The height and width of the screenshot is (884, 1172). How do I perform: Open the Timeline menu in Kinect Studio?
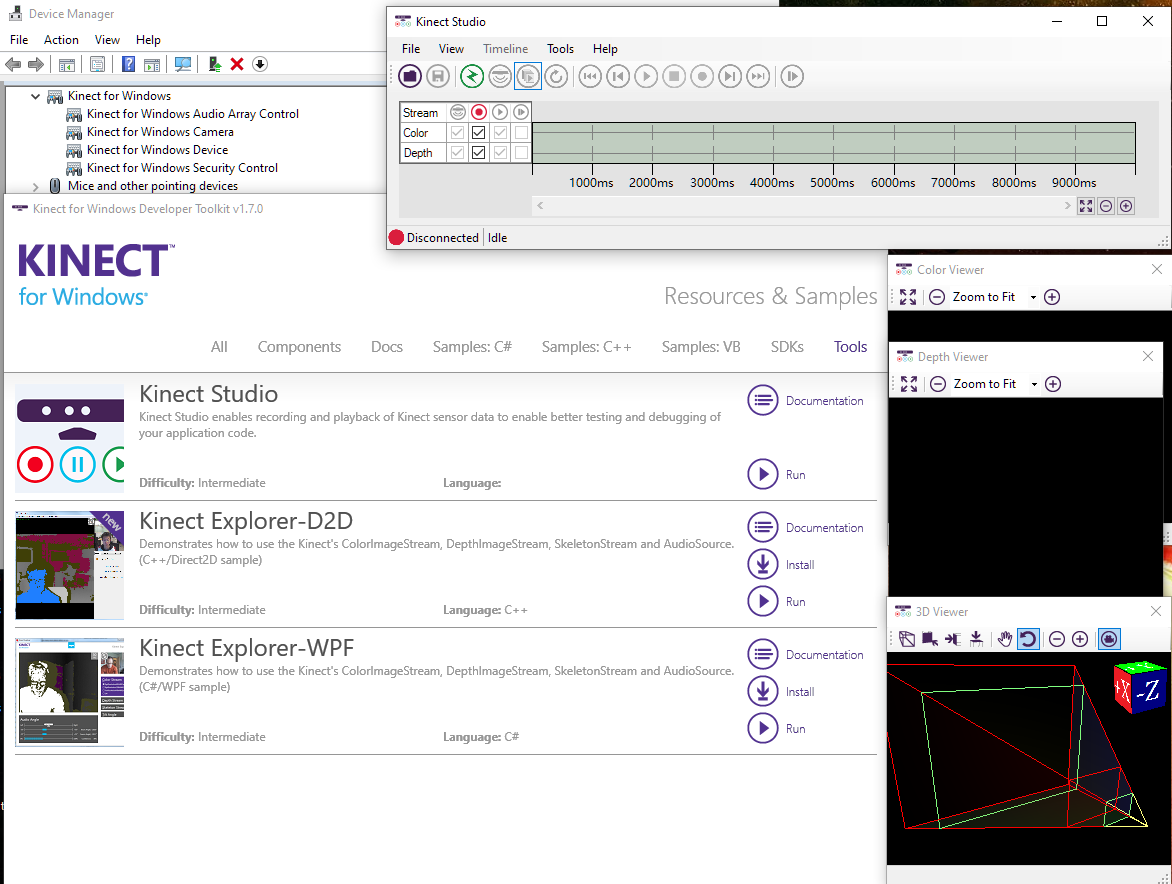(505, 48)
